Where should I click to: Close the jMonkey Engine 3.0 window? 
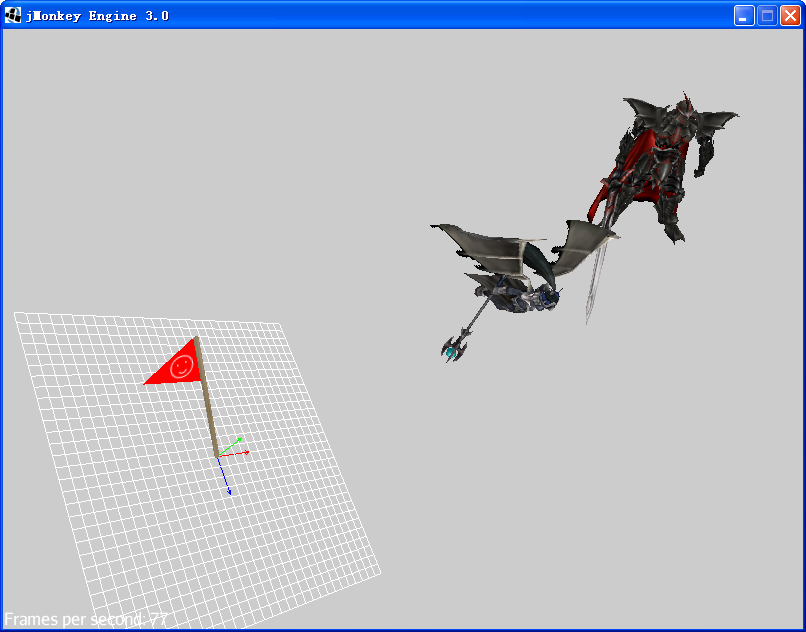pos(790,15)
